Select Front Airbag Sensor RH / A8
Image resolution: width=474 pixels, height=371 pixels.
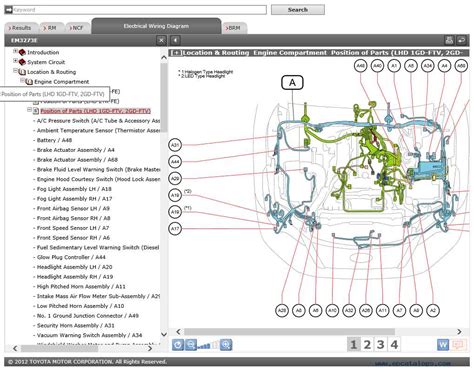(x=73, y=218)
